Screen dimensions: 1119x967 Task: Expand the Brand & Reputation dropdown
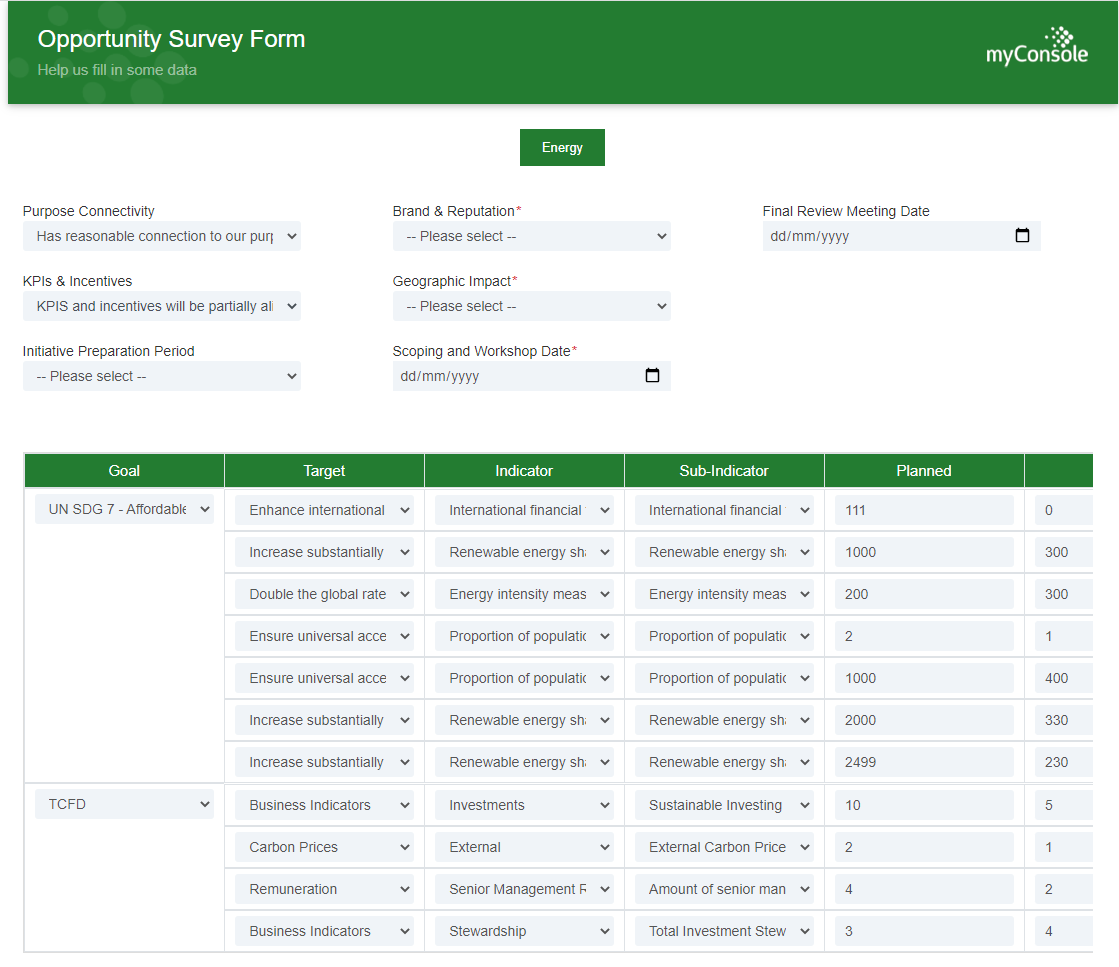pos(531,236)
